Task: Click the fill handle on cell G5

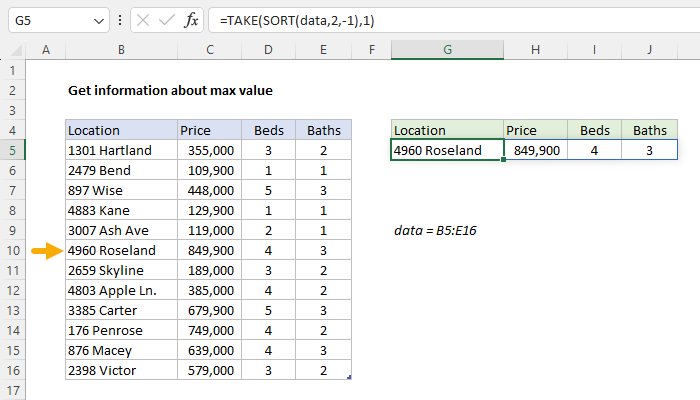Action: [504, 159]
